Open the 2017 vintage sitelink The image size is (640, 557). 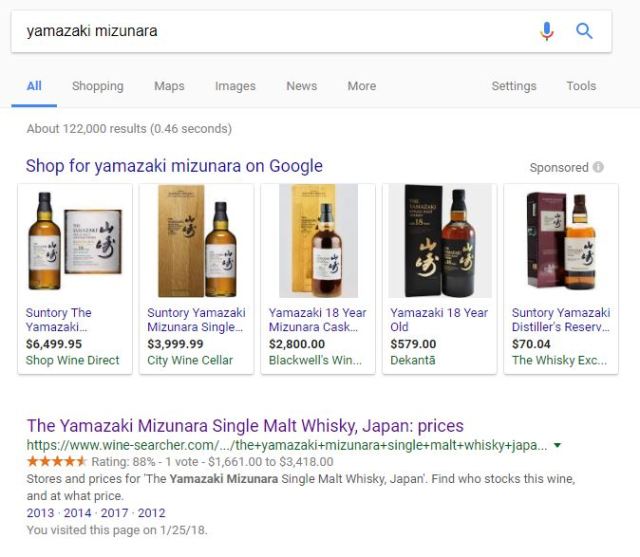[114, 513]
